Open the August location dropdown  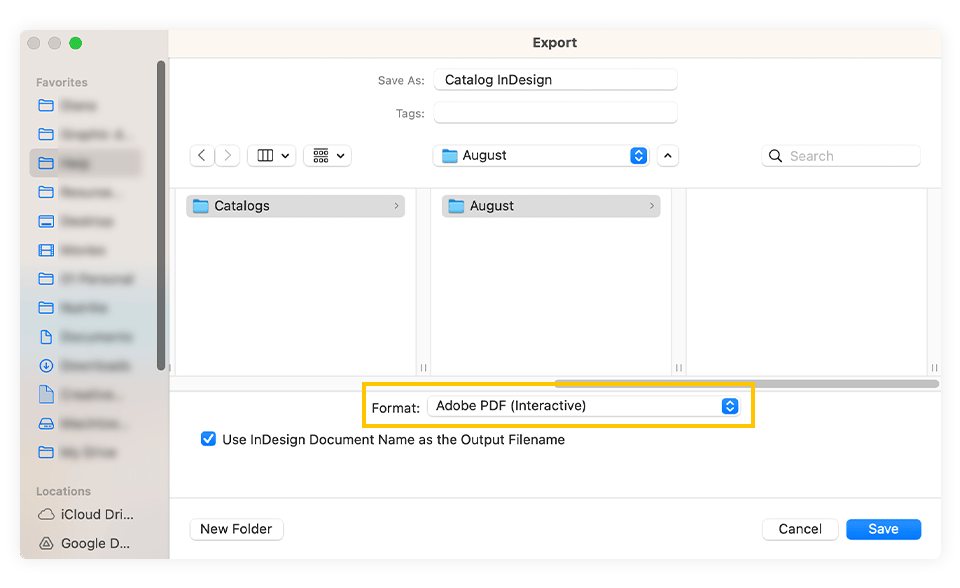click(638, 155)
